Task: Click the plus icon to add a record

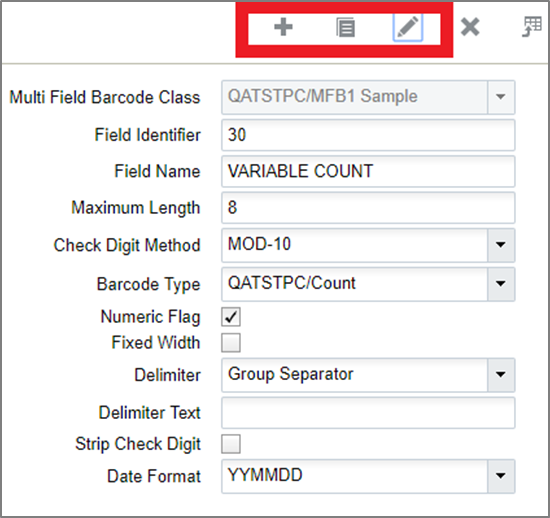Action: 283,27
